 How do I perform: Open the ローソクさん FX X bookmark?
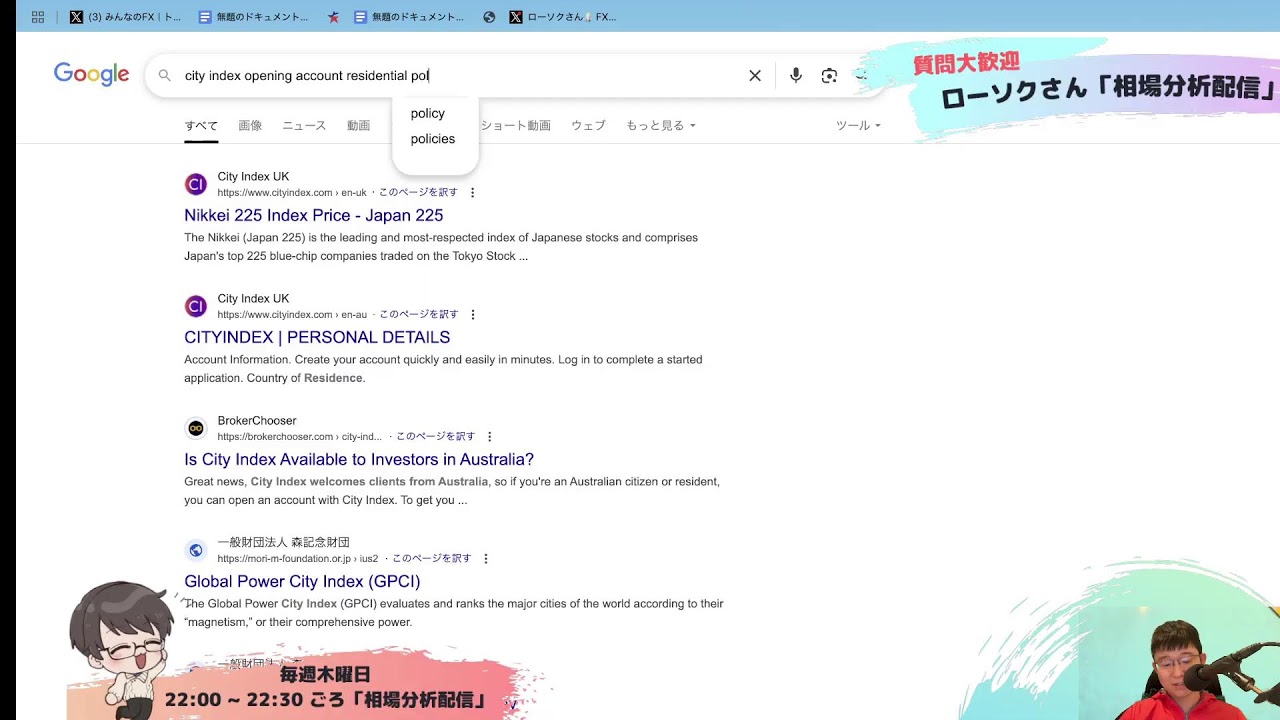click(563, 17)
